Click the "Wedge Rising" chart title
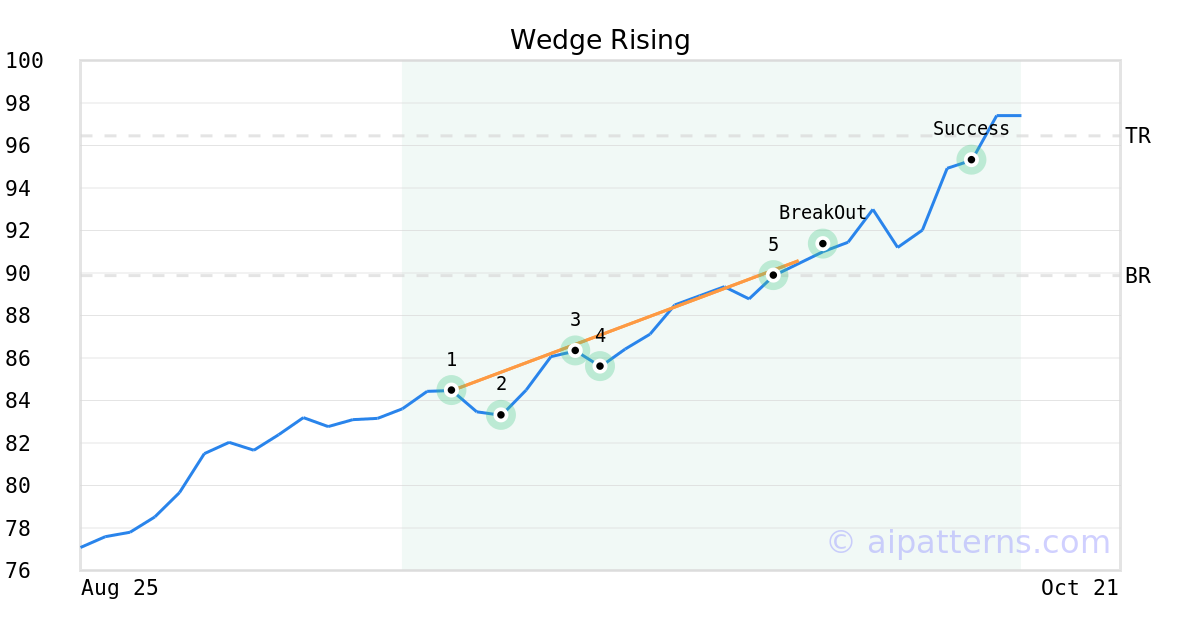The height and width of the screenshot is (630, 1200). [600, 40]
